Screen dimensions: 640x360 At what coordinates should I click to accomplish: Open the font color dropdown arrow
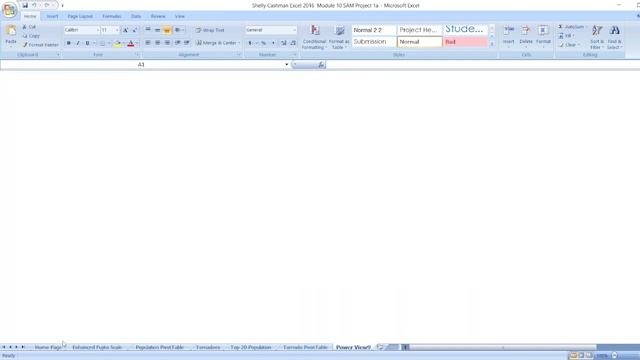click(137, 43)
